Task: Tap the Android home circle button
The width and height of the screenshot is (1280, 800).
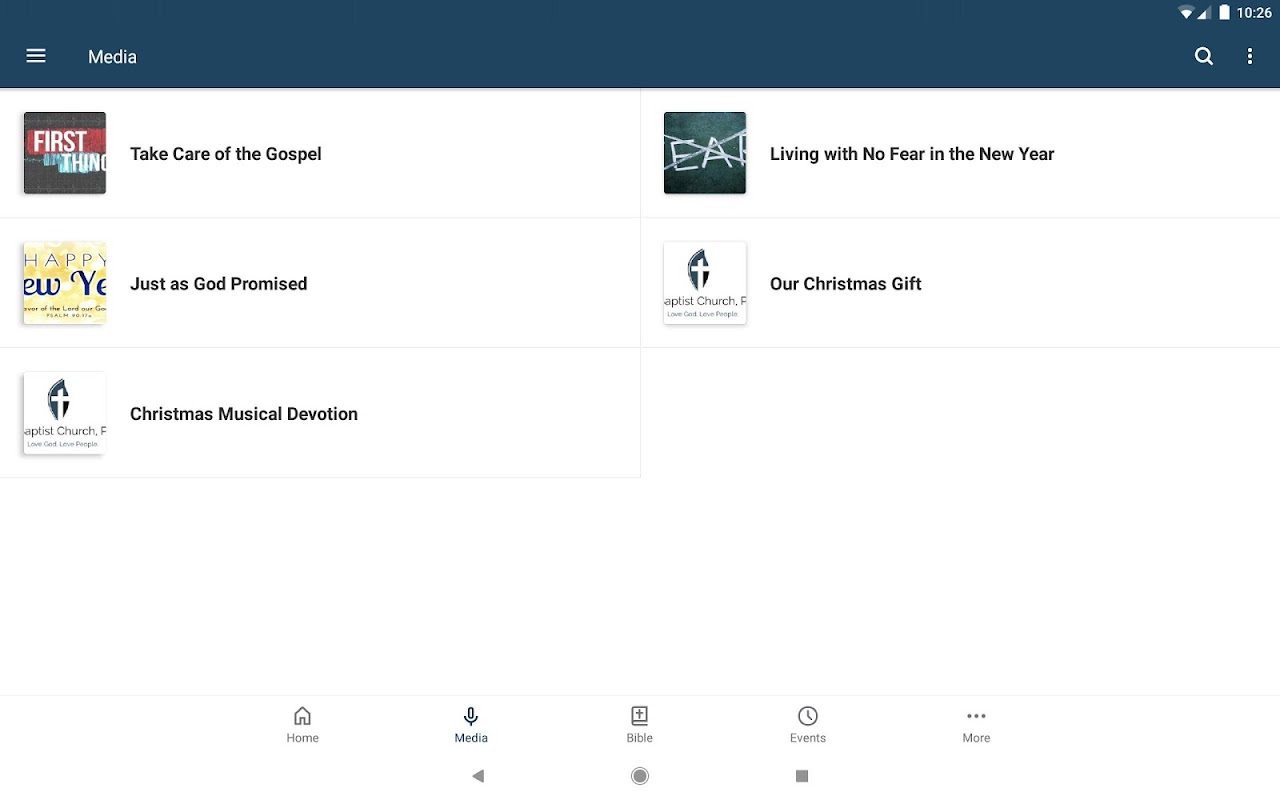Action: click(640, 776)
